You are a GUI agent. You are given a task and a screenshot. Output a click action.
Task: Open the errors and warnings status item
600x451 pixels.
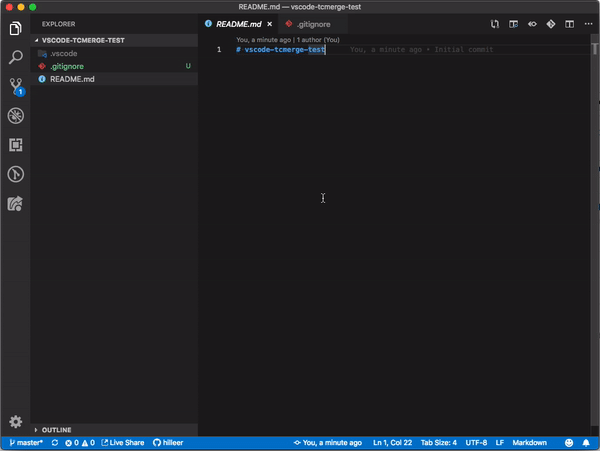tap(80, 443)
